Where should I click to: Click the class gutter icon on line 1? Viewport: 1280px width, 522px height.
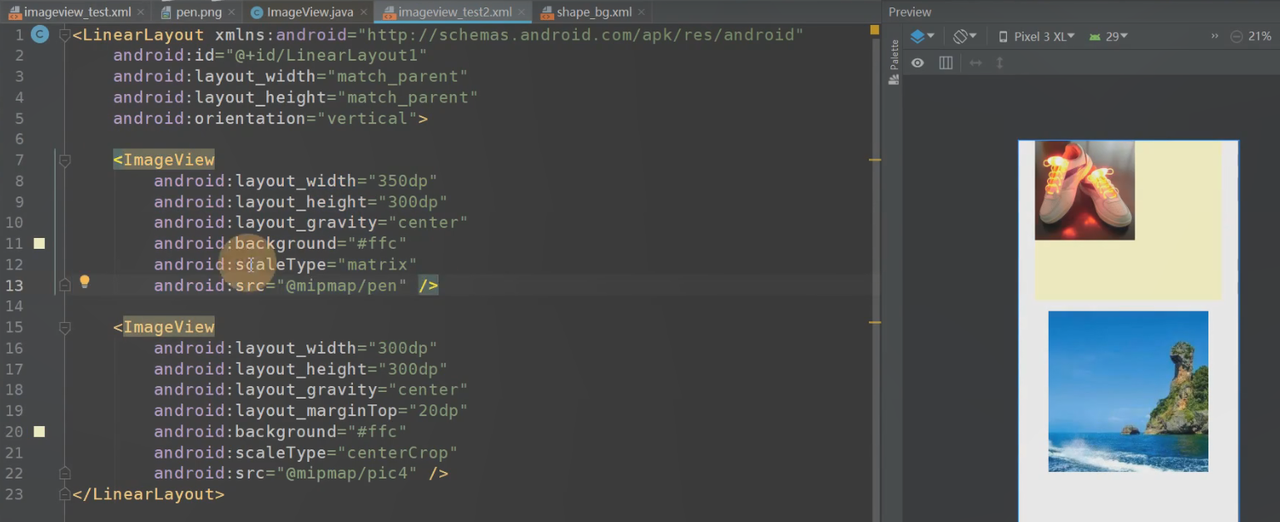[x=40, y=35]
